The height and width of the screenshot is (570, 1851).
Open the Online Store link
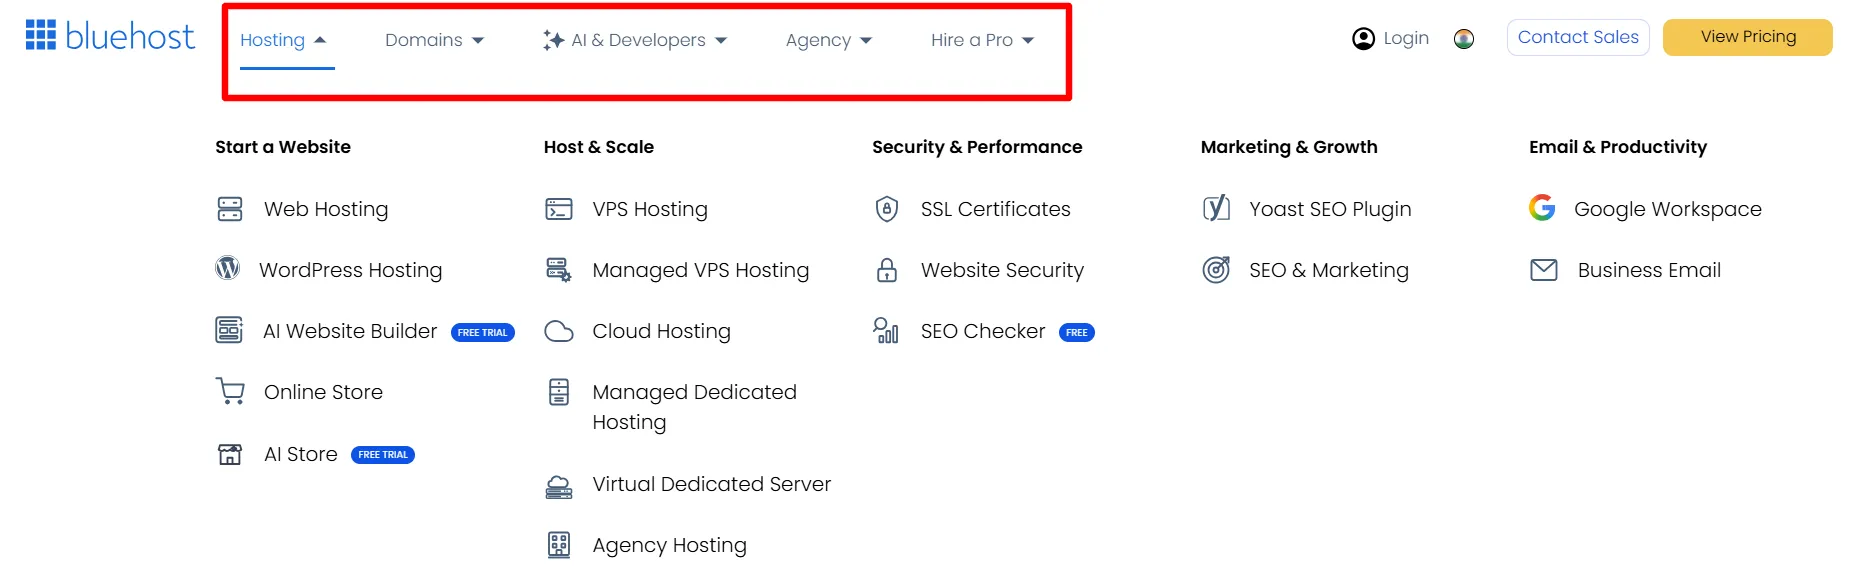(323, 392)
